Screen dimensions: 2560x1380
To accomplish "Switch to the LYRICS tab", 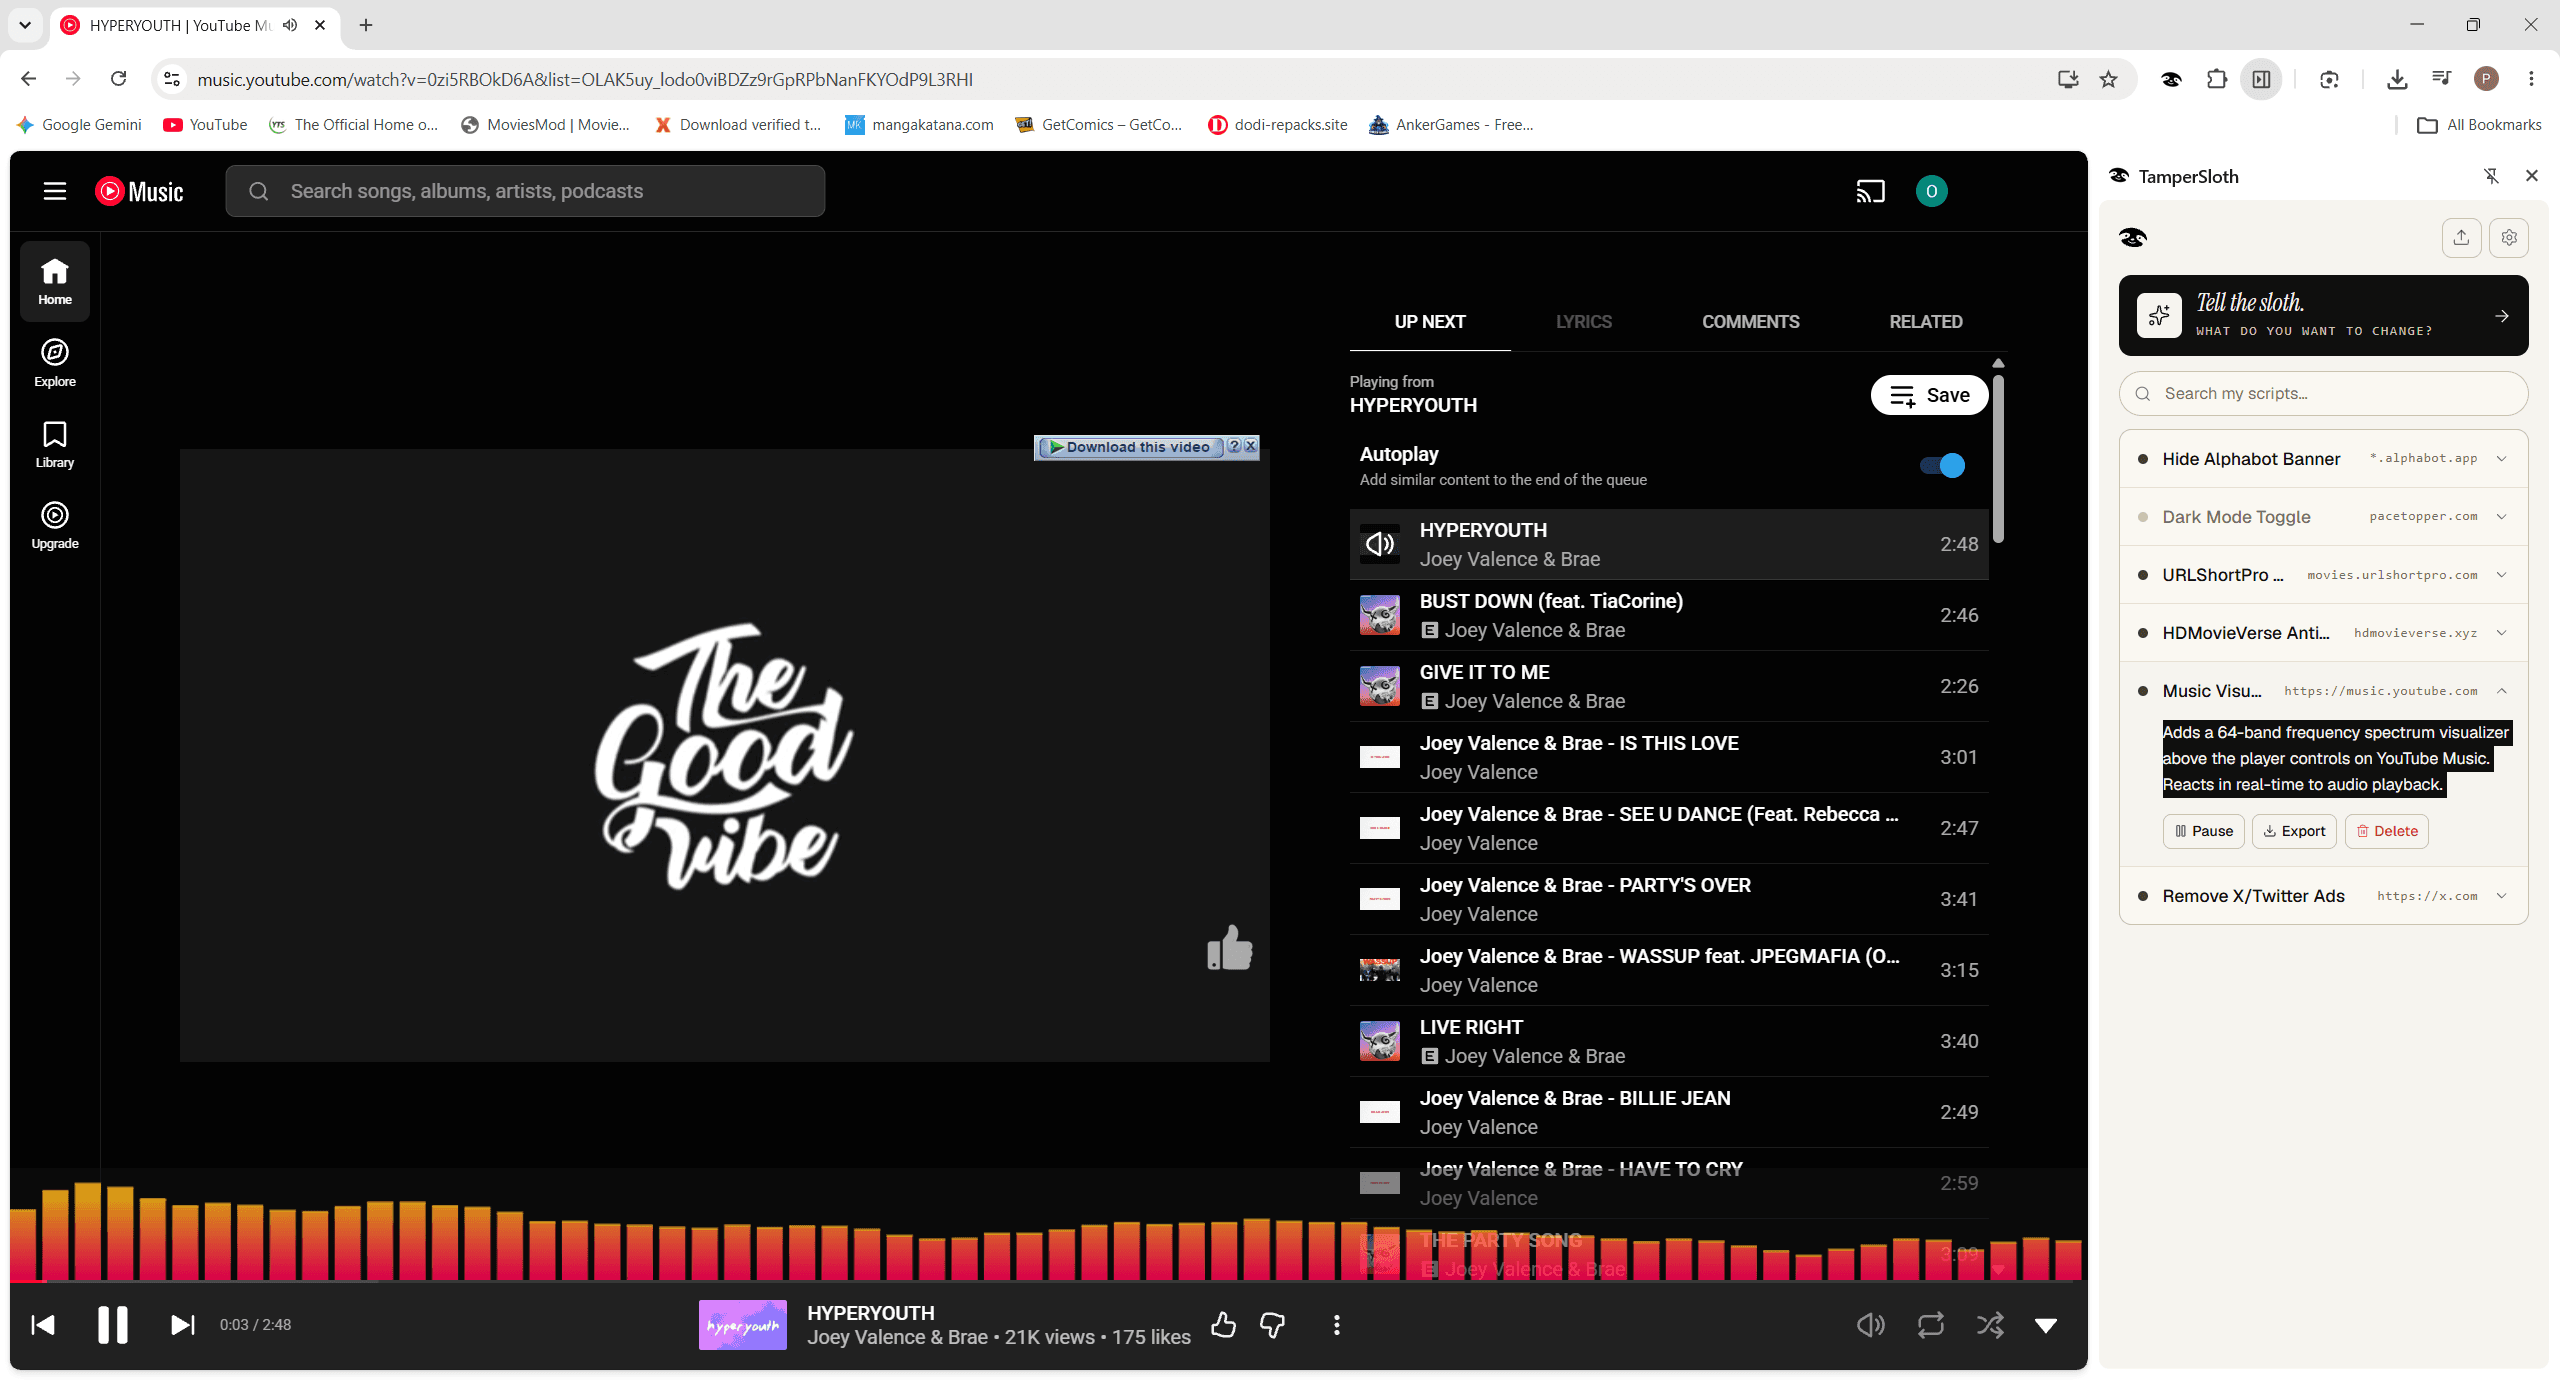I will pos(1584,322).
